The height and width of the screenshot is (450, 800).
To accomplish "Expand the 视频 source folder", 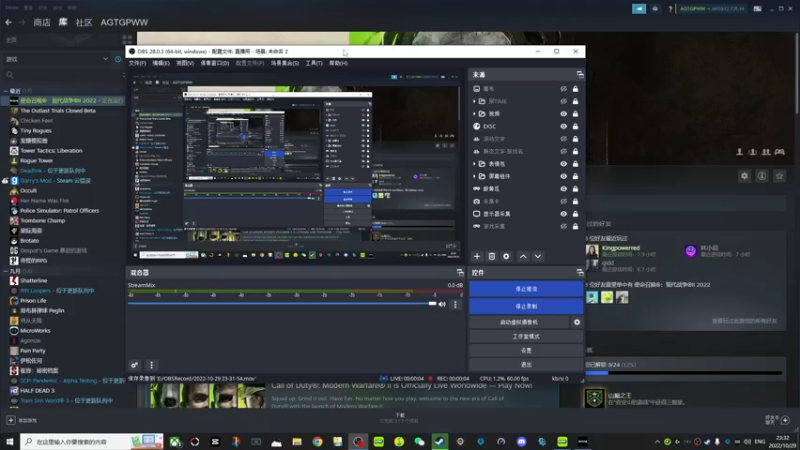I will 474,114.
